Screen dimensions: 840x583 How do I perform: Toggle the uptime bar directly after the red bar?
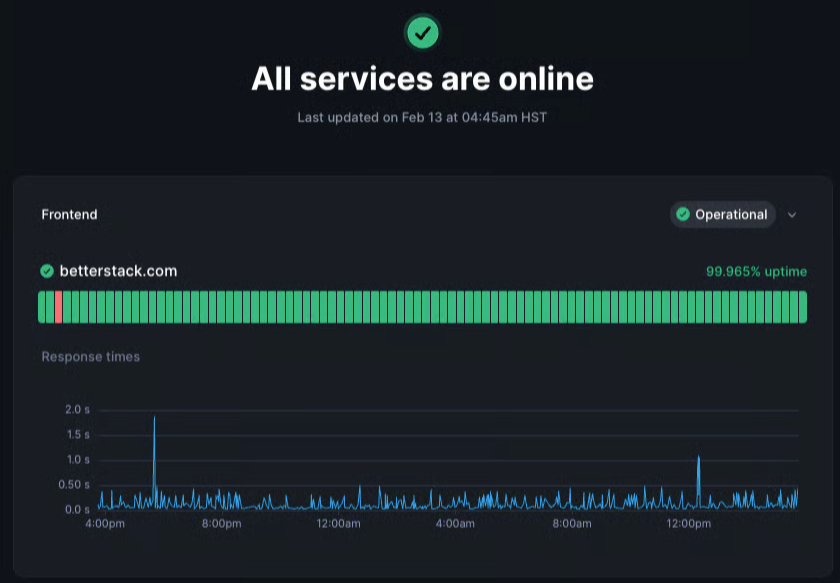point(67,306)
